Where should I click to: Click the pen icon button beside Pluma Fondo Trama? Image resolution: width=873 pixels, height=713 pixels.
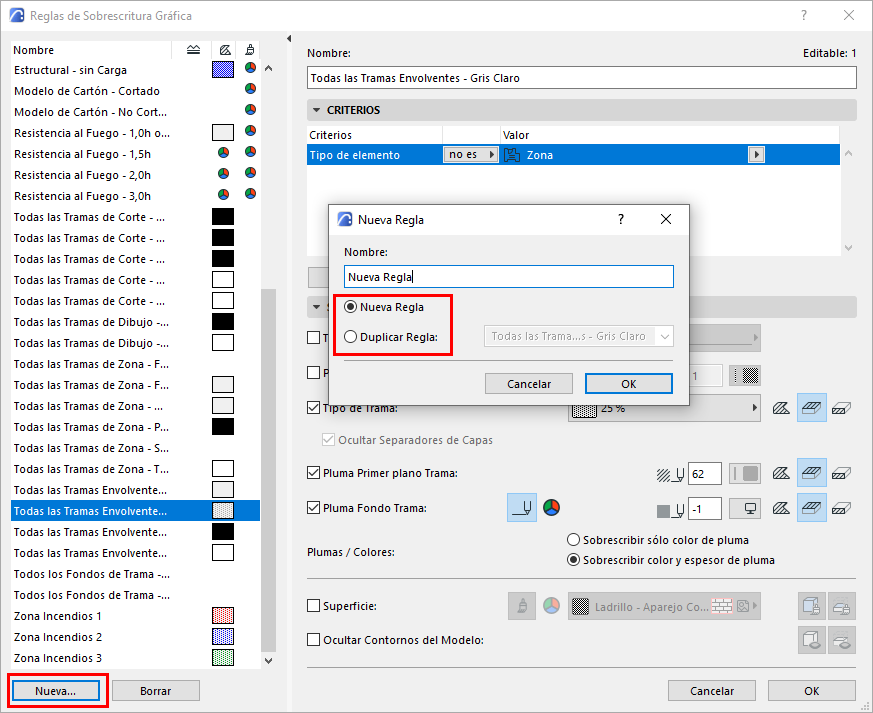pos(522,508)
